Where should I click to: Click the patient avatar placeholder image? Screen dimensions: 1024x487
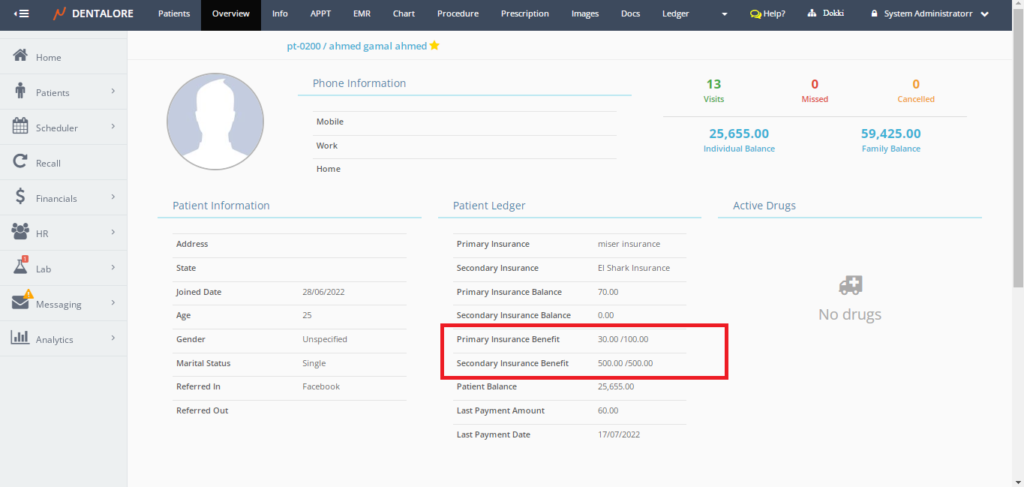point(215,120)
